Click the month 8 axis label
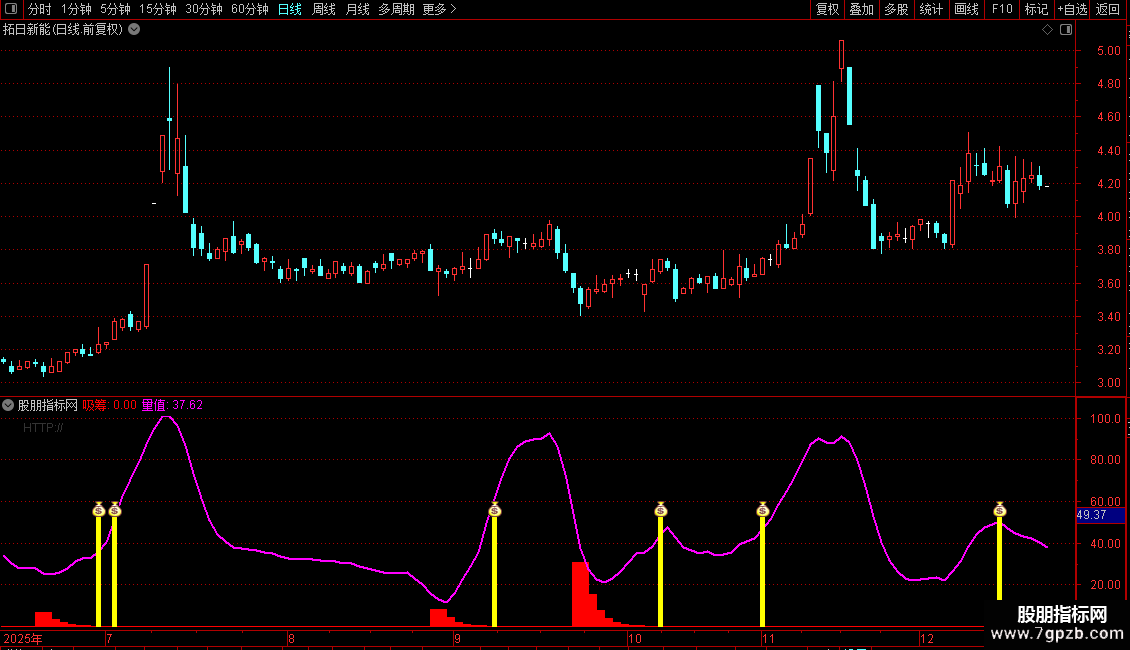1130x650 pixels. point(291,638)
